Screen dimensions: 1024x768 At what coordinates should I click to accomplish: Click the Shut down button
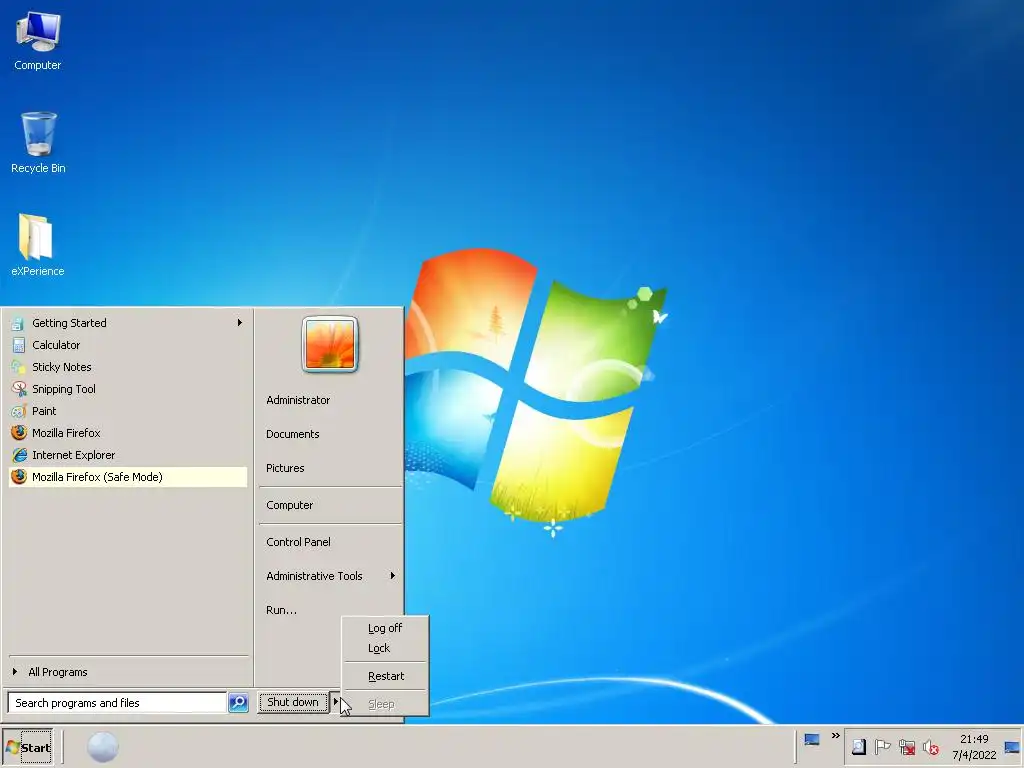point(293,703)
